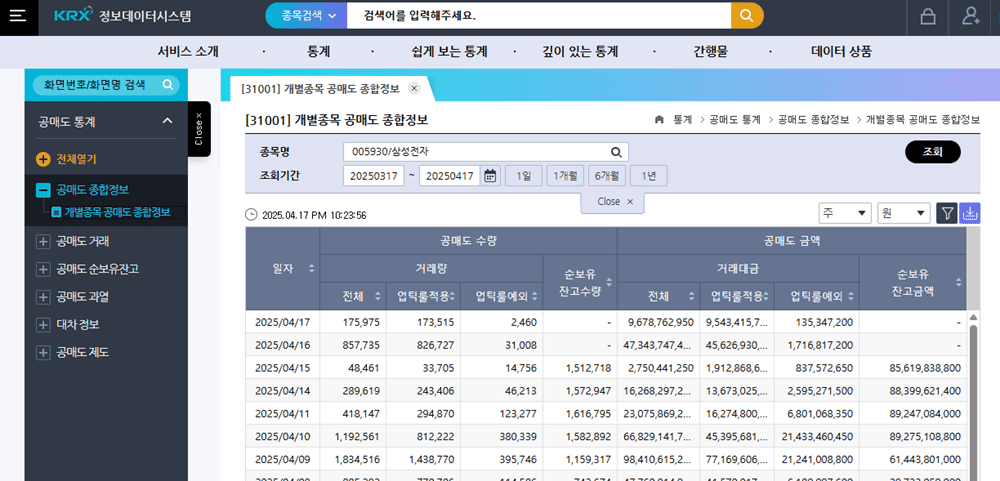
Task: Sort 거래량 업틱룰적용 column
Action: click(452, 296)
